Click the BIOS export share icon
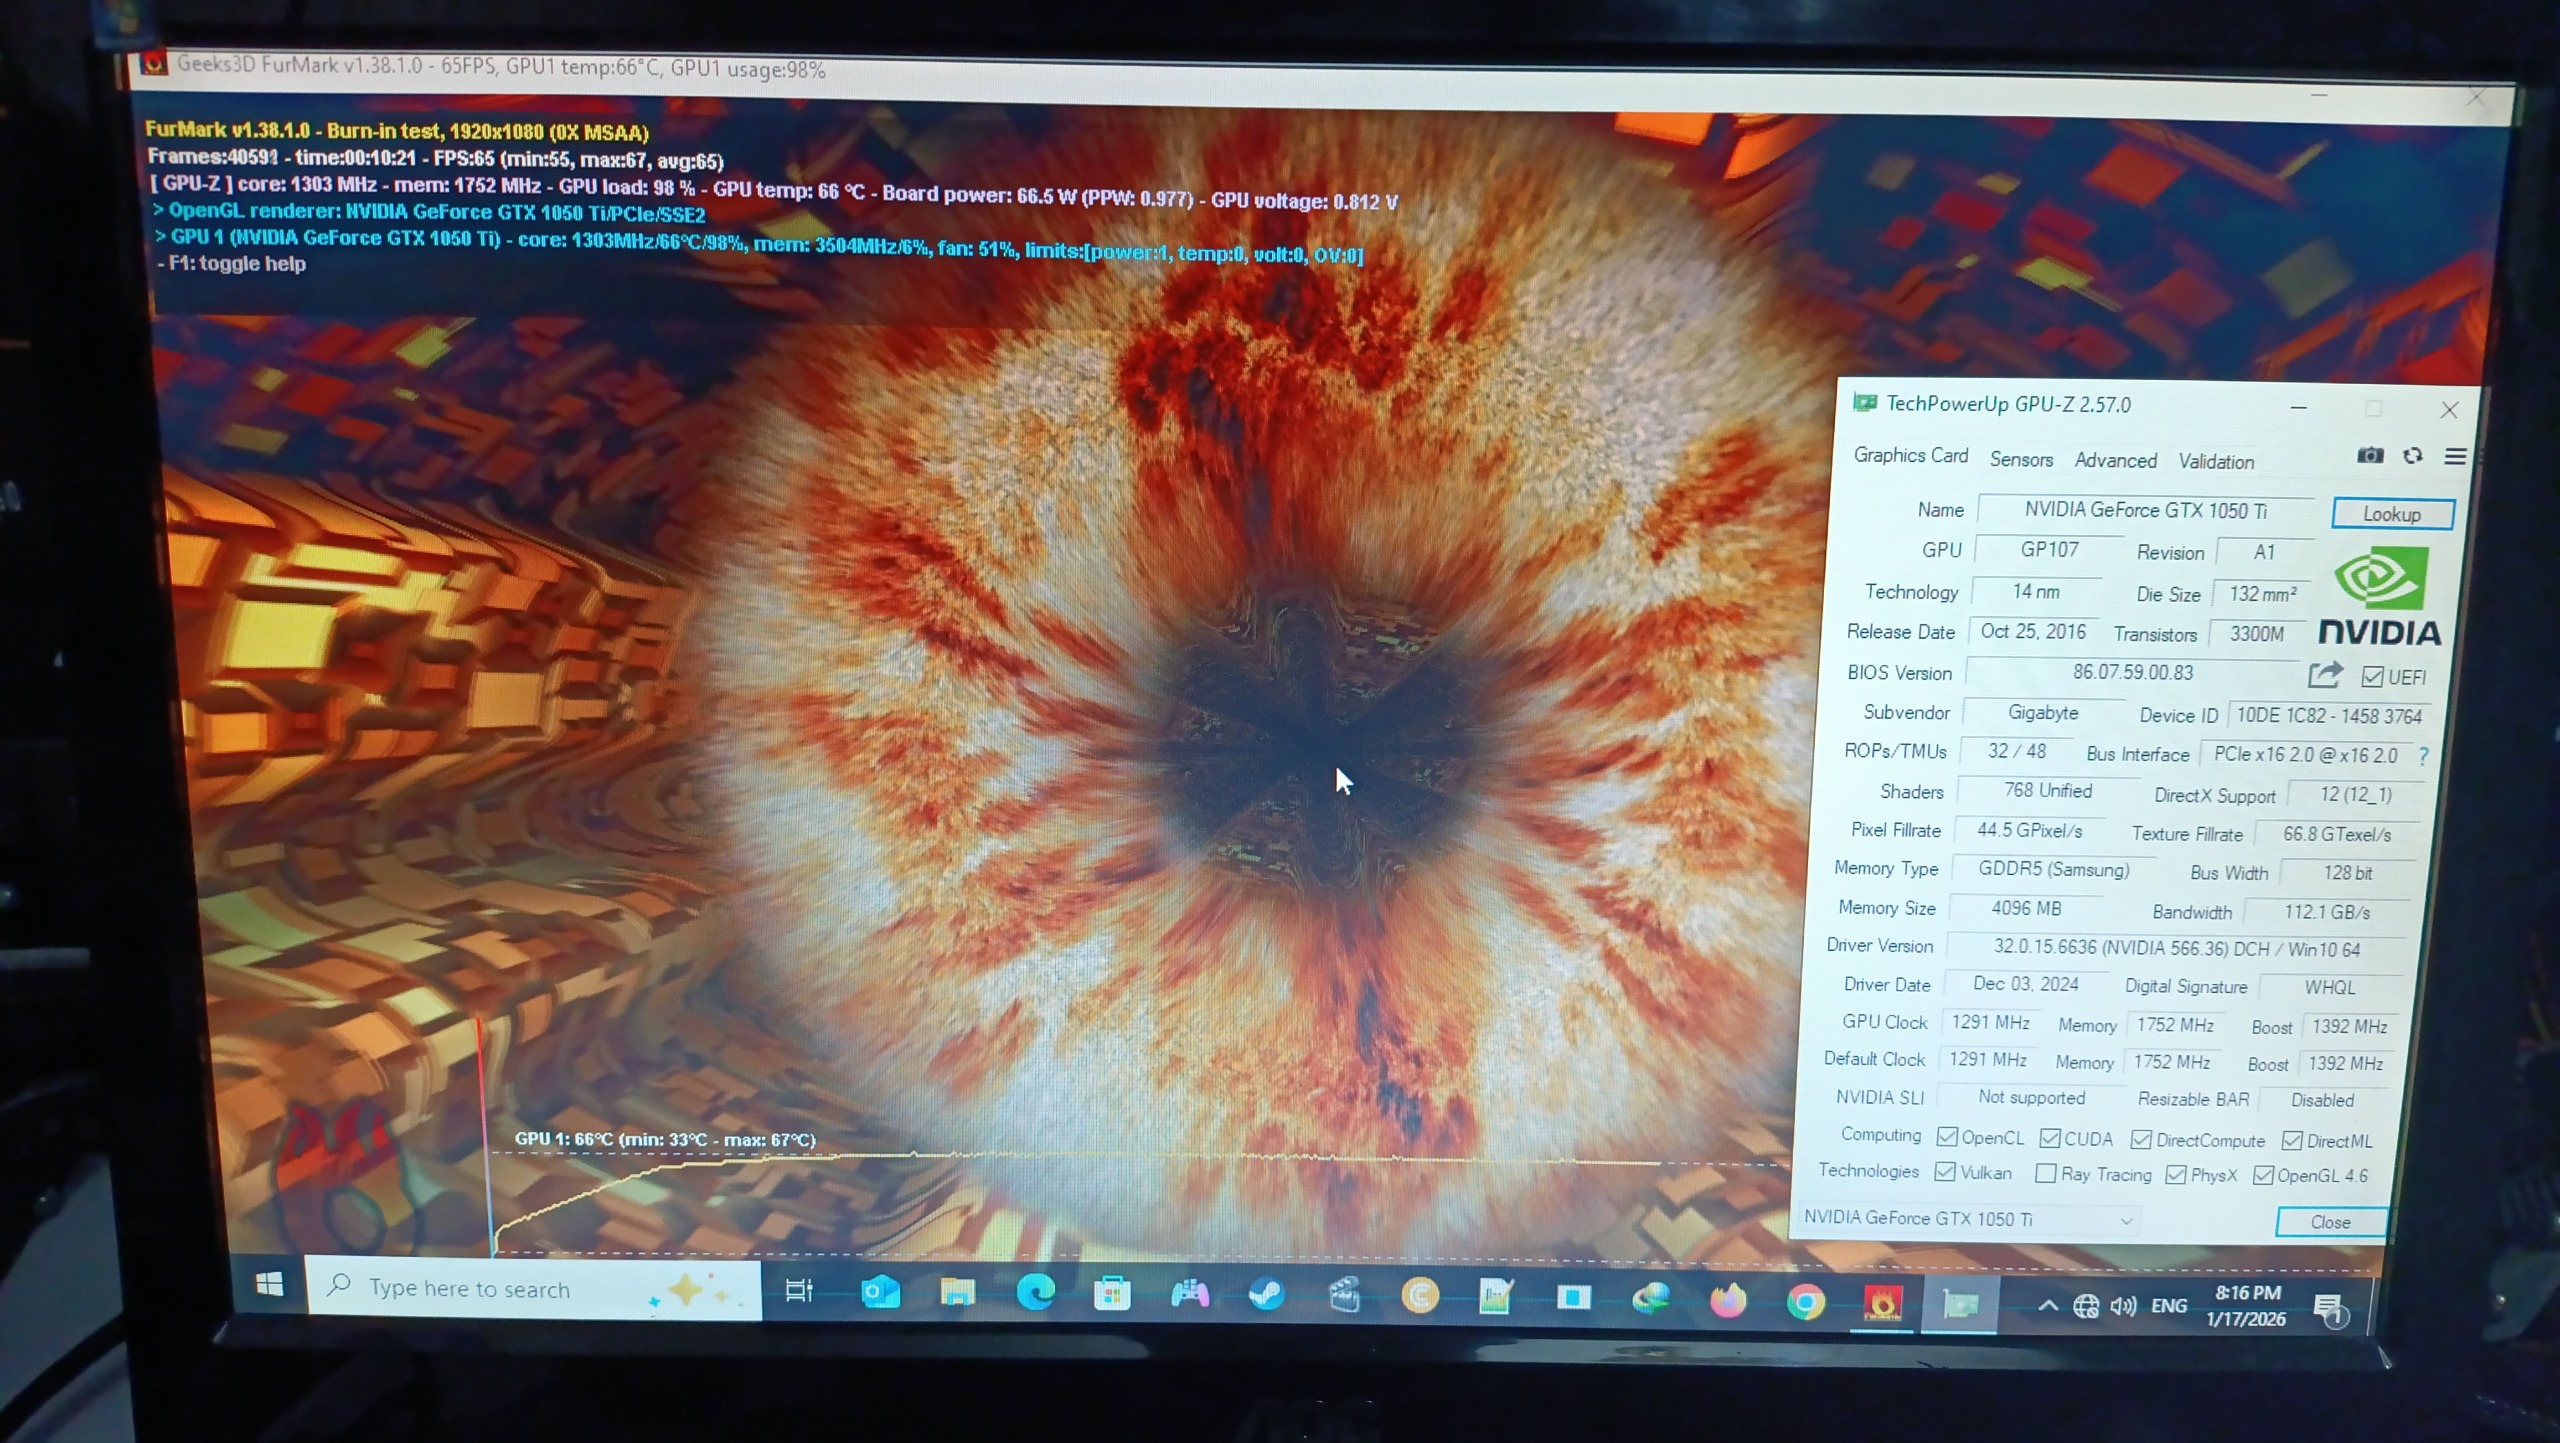Image resolution: width=2560 pixels, height=1443 pixels. [2325, 675]
